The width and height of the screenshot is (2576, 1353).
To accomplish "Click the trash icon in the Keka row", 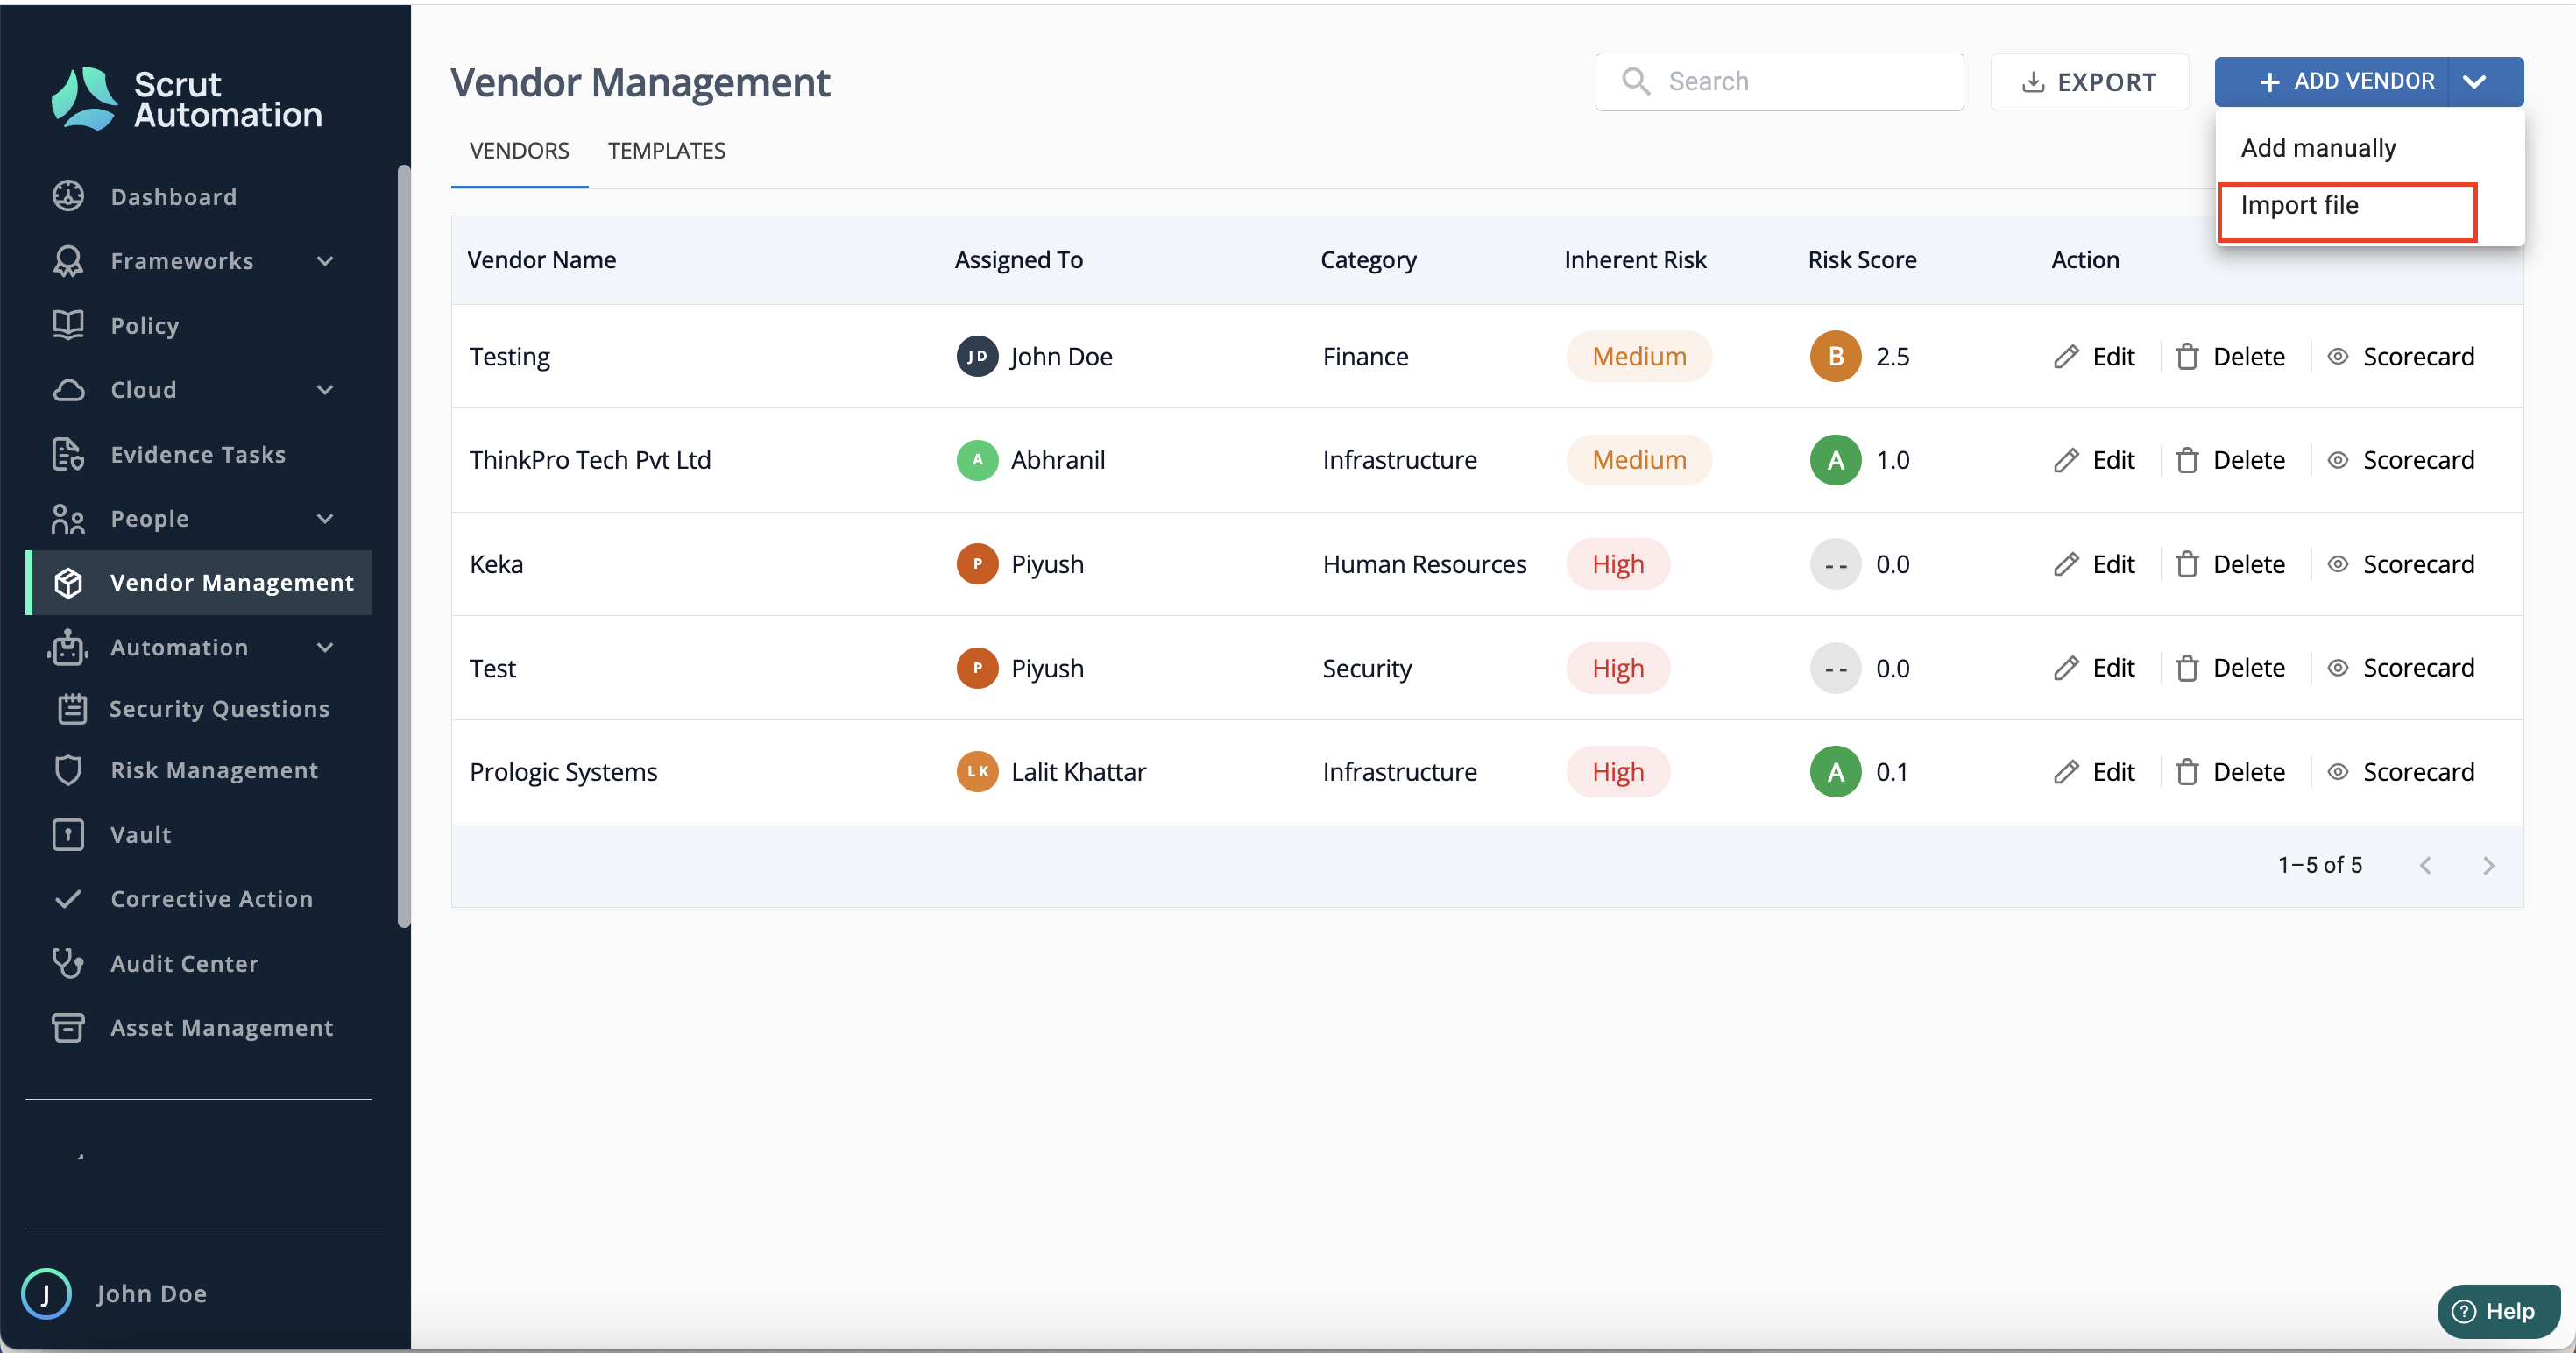I will pos(2187,564).
